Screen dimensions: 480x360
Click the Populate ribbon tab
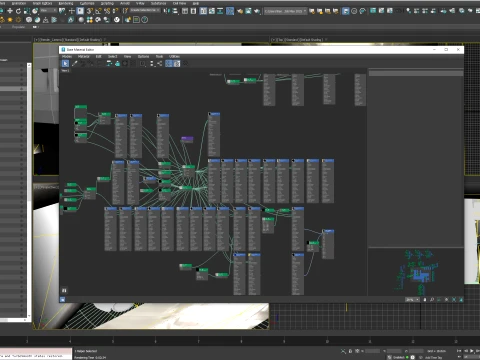pyautogui.click(x=18, y=27)
